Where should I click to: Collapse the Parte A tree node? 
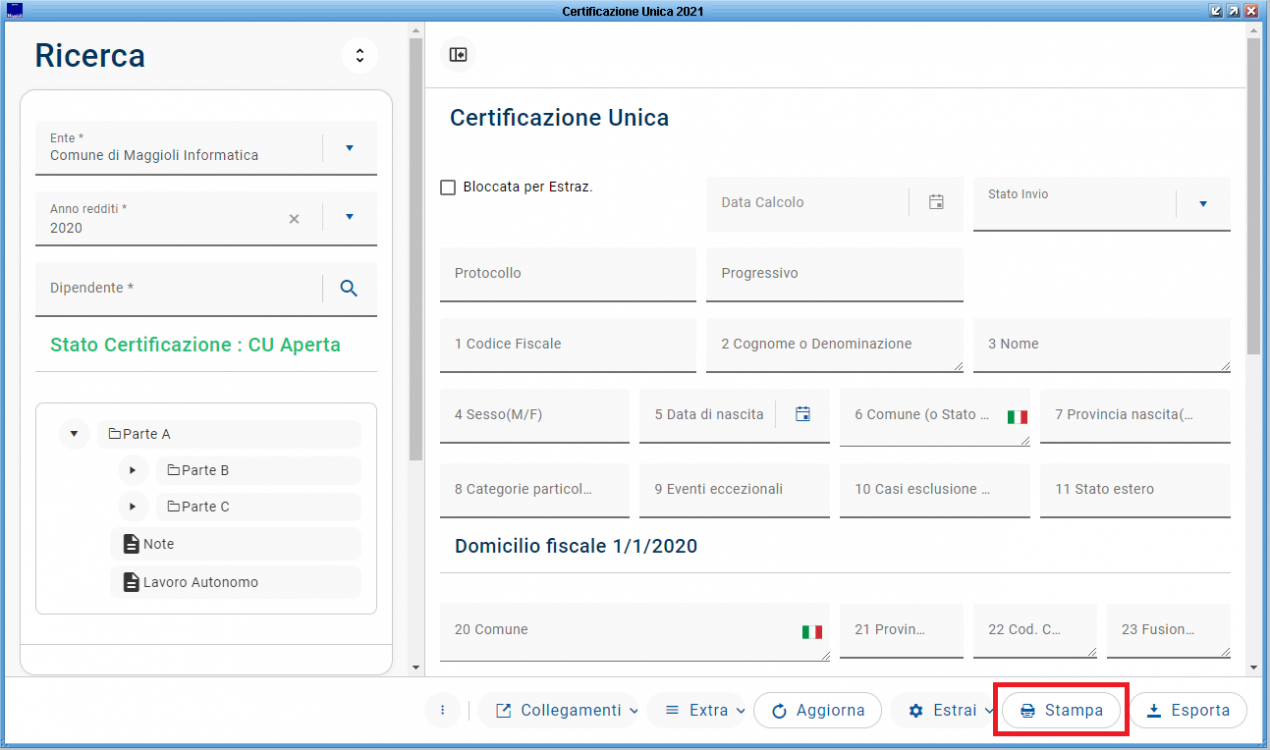(74, 434)
